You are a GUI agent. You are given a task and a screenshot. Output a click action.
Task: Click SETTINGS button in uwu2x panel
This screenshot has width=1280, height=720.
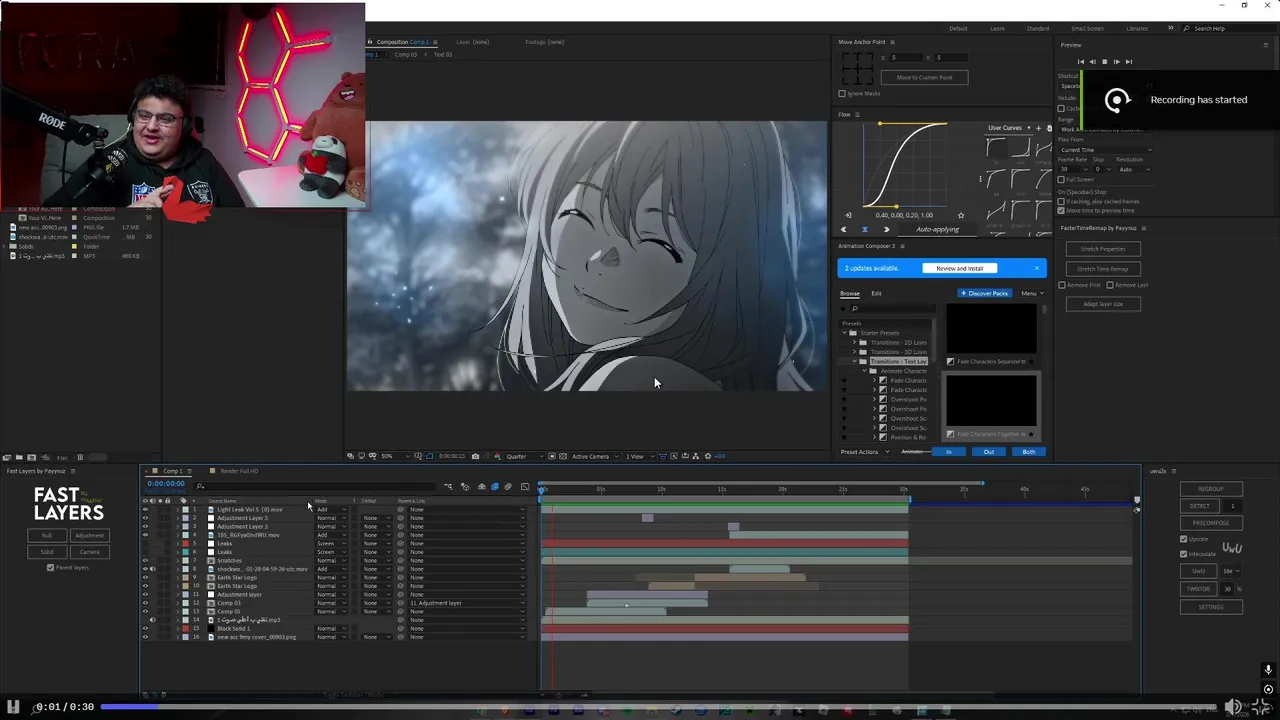pyautogui.click(x=1211, y=607)
